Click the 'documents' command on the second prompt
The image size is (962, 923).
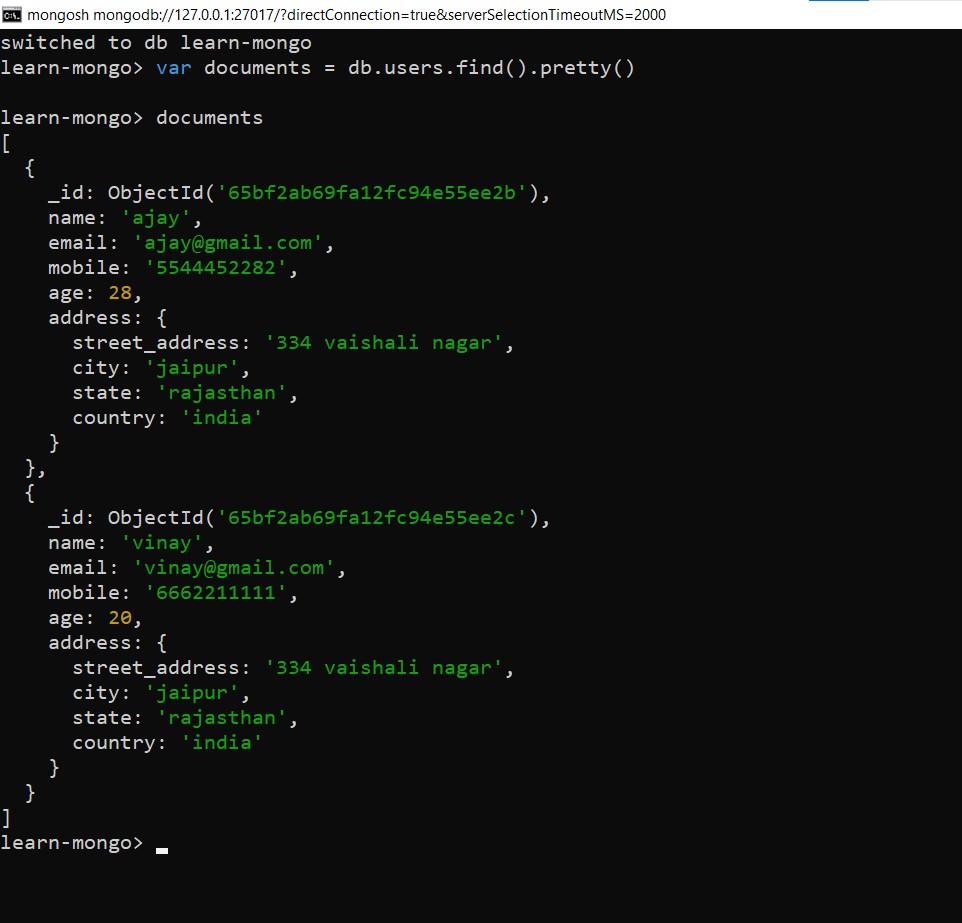(x=209, y=118)
